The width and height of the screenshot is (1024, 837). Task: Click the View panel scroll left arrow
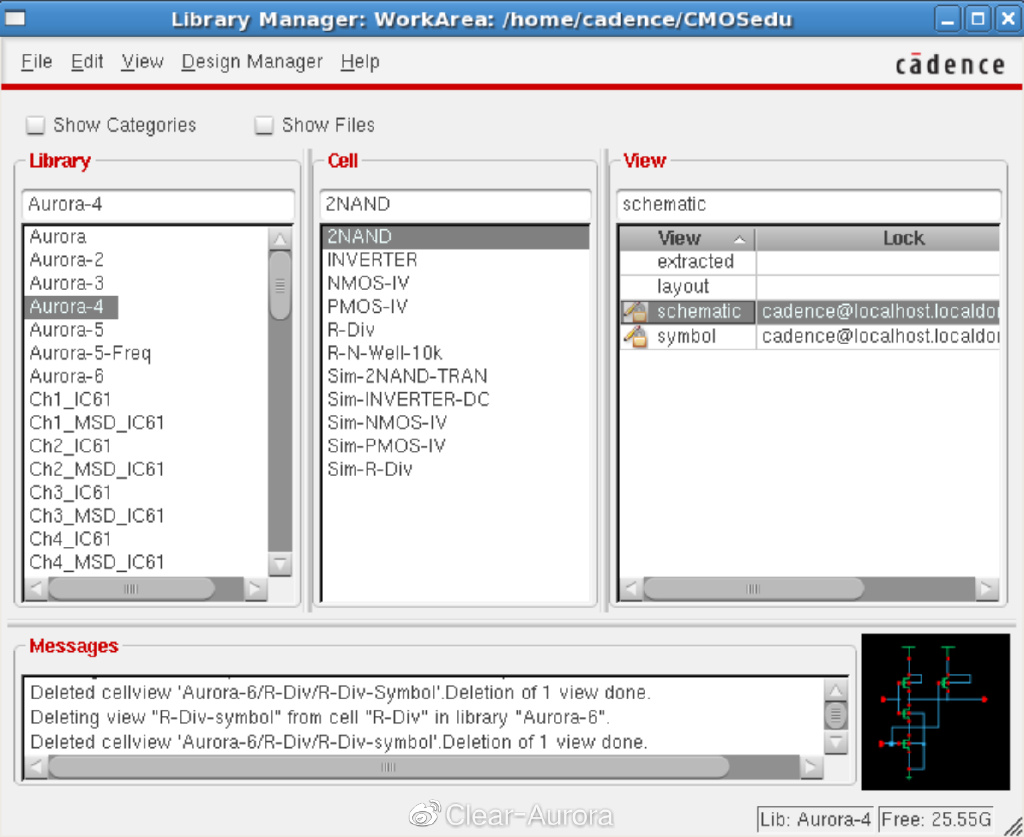pyautogui.click(x=631, y=589)
